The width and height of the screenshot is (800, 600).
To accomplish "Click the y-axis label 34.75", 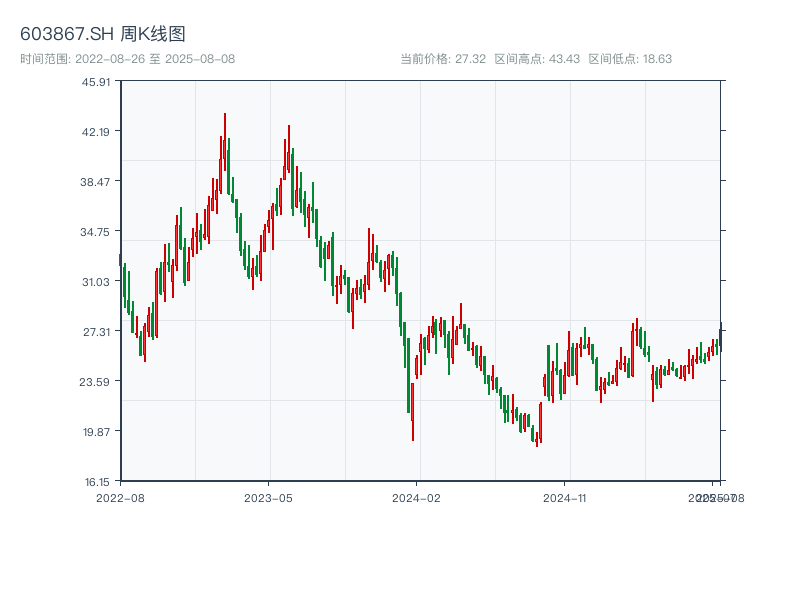I will 95,232.
